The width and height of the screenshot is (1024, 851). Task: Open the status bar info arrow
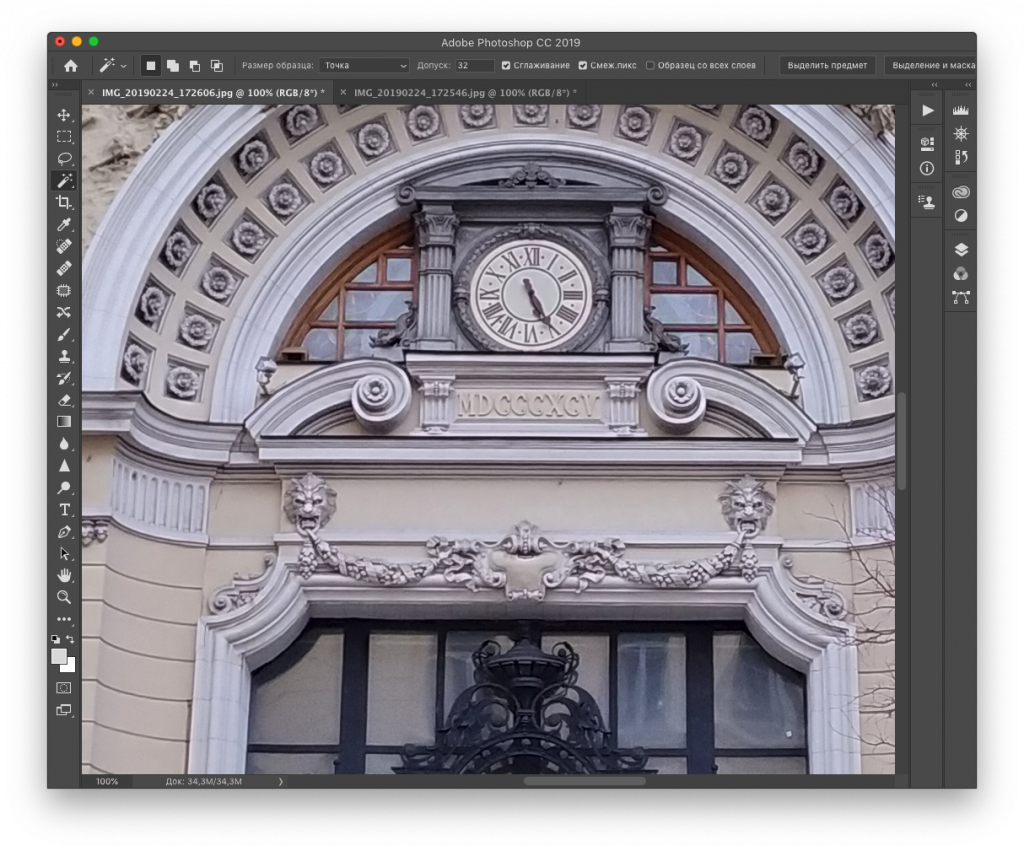280,781
